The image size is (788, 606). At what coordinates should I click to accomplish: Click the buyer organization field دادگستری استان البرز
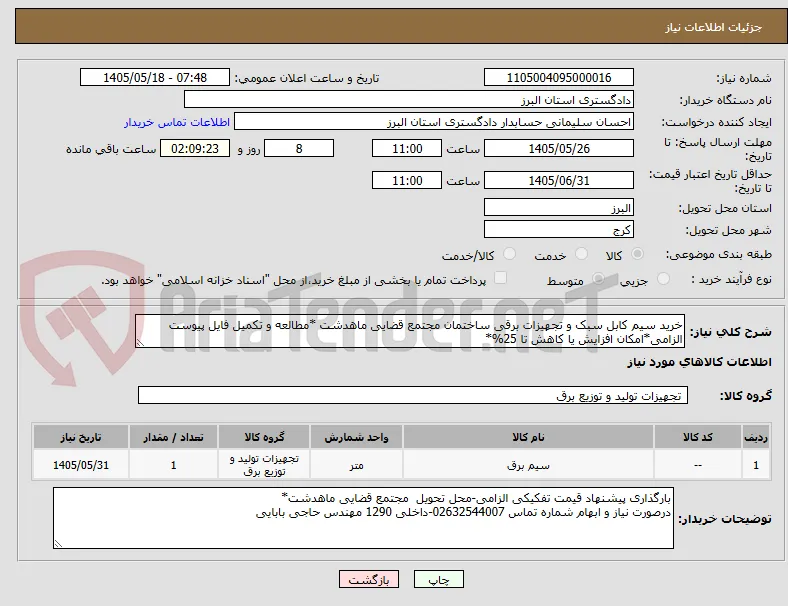pos(409,99)
